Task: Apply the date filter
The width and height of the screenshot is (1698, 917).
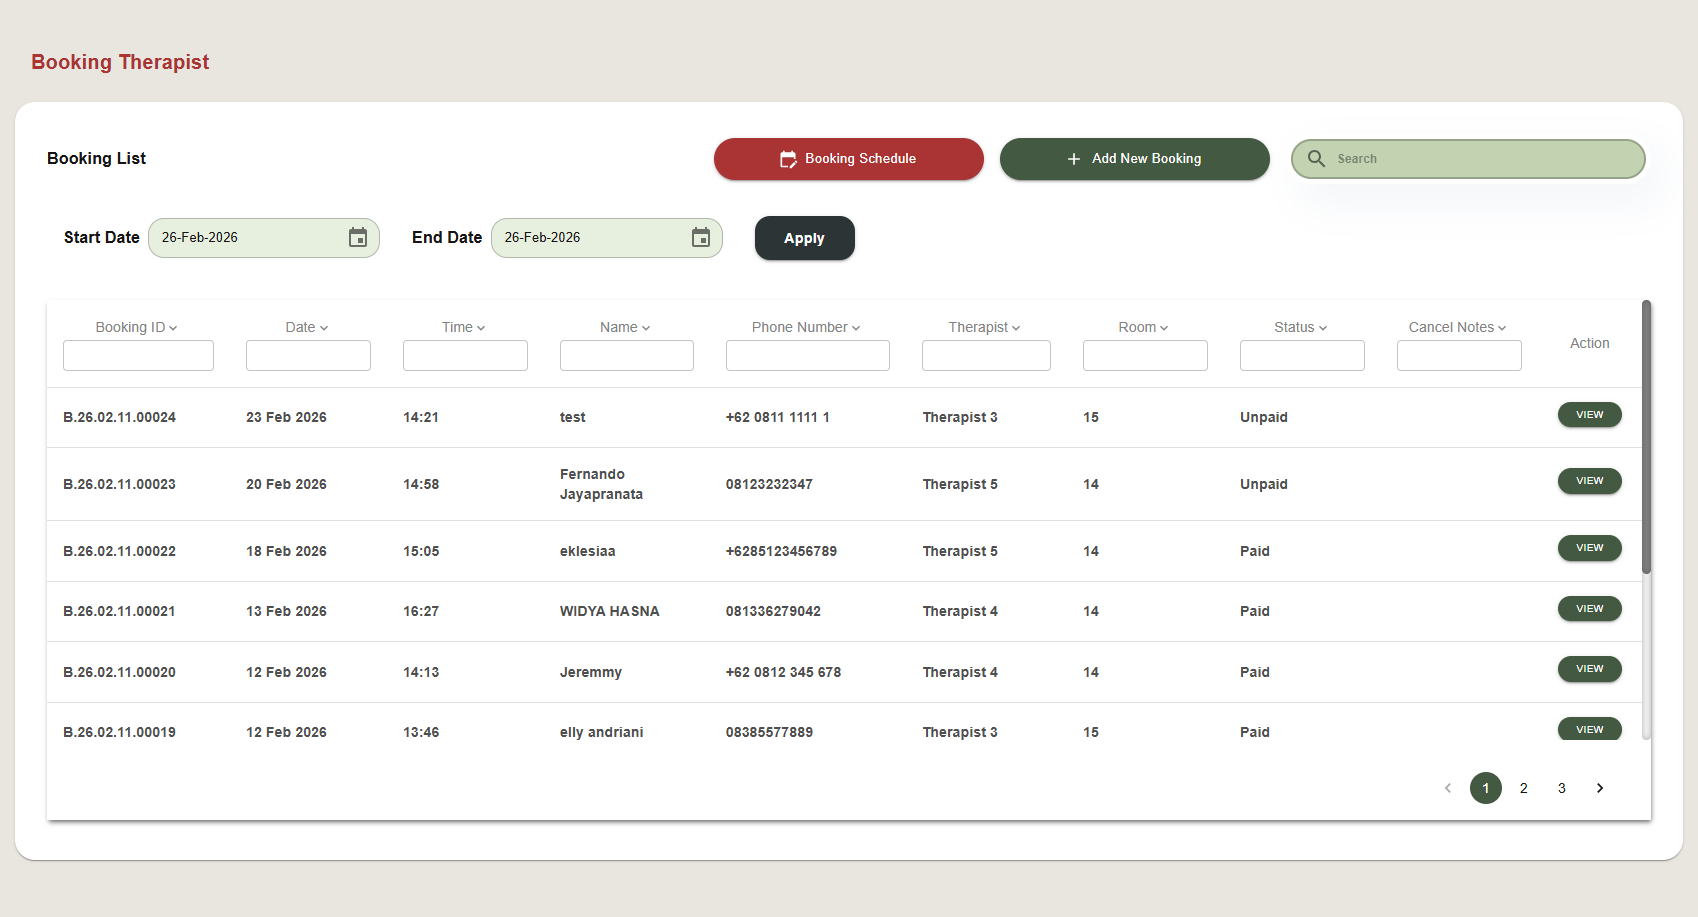Action: 805,238
